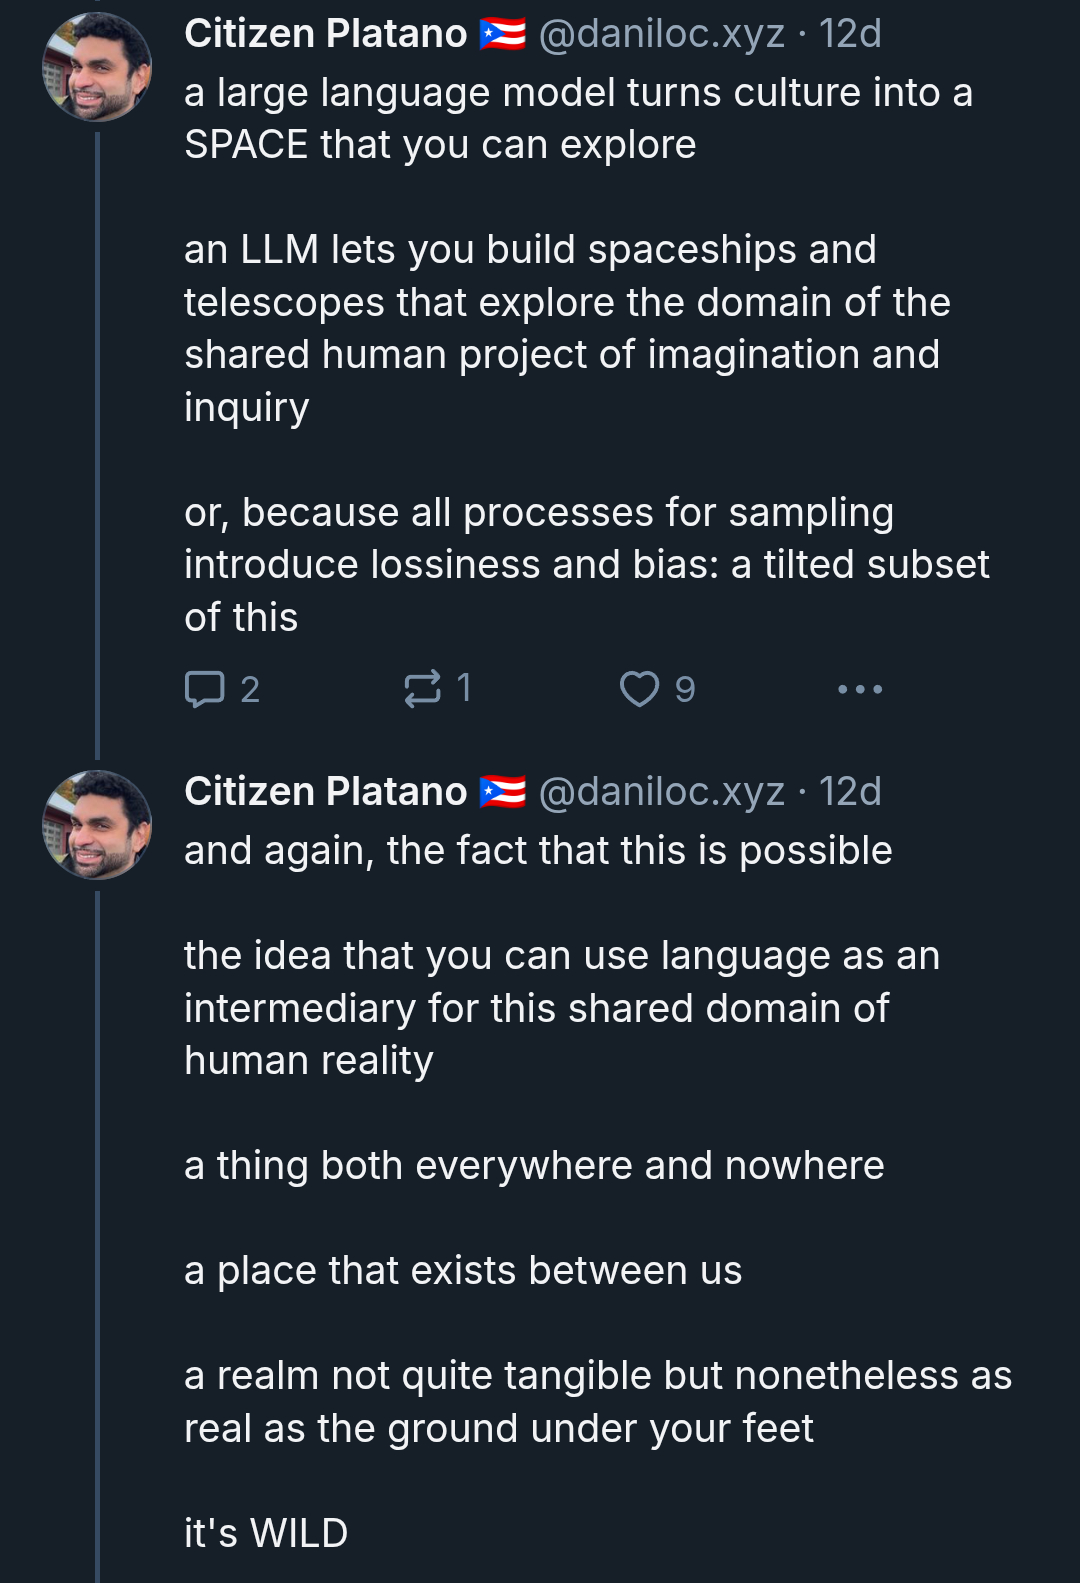This screenshot has height=1583, width=1080.
Task: Open @daniloc.xyz handle on the first post
Action: (661, 34)
